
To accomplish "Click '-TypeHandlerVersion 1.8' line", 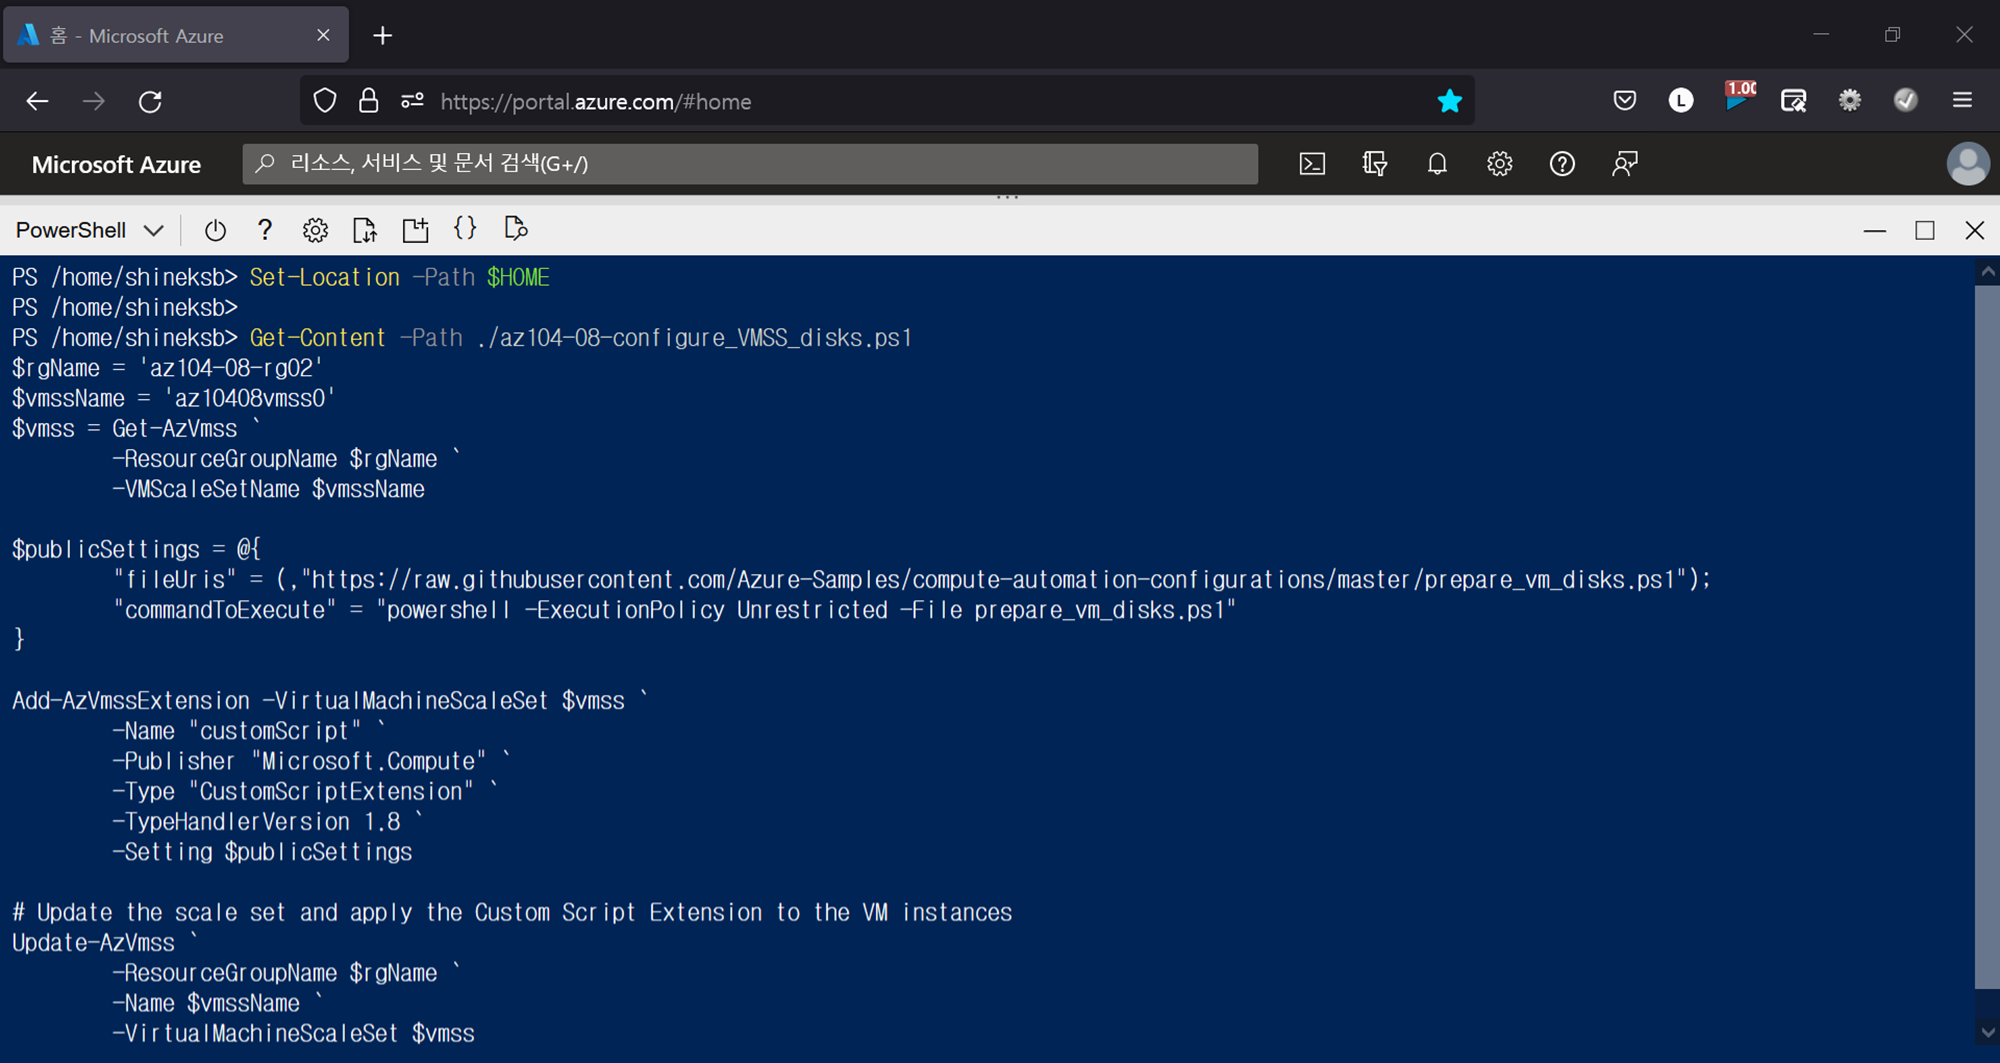I will (x=267, y=822).
